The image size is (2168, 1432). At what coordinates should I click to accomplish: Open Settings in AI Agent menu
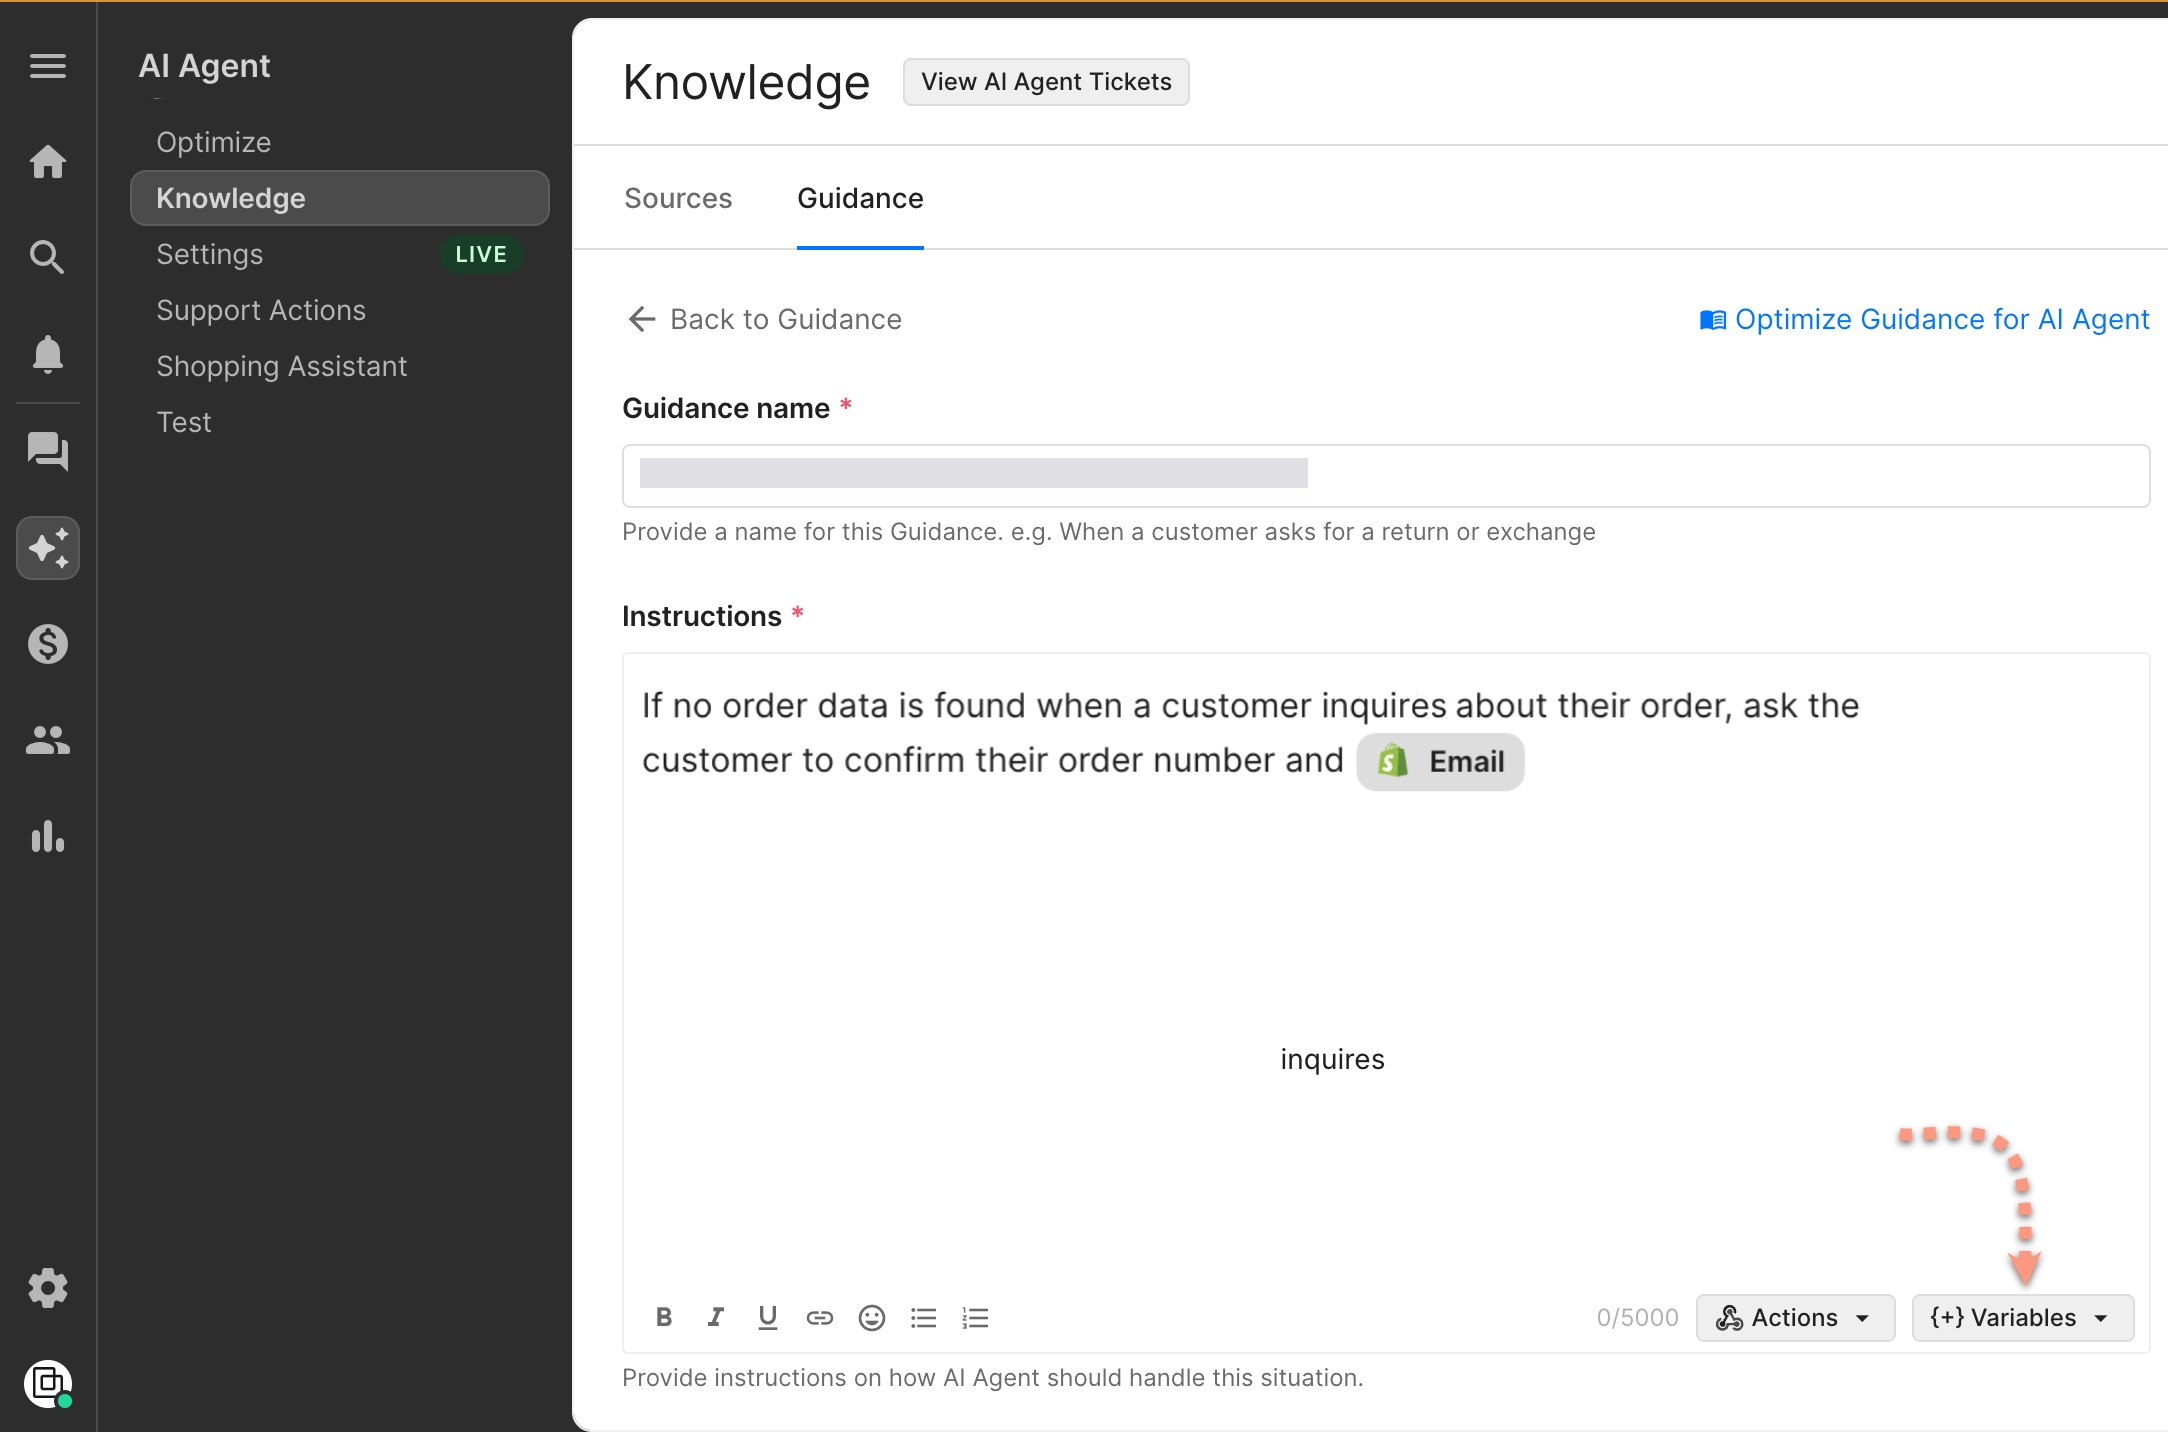coord(210,254)
